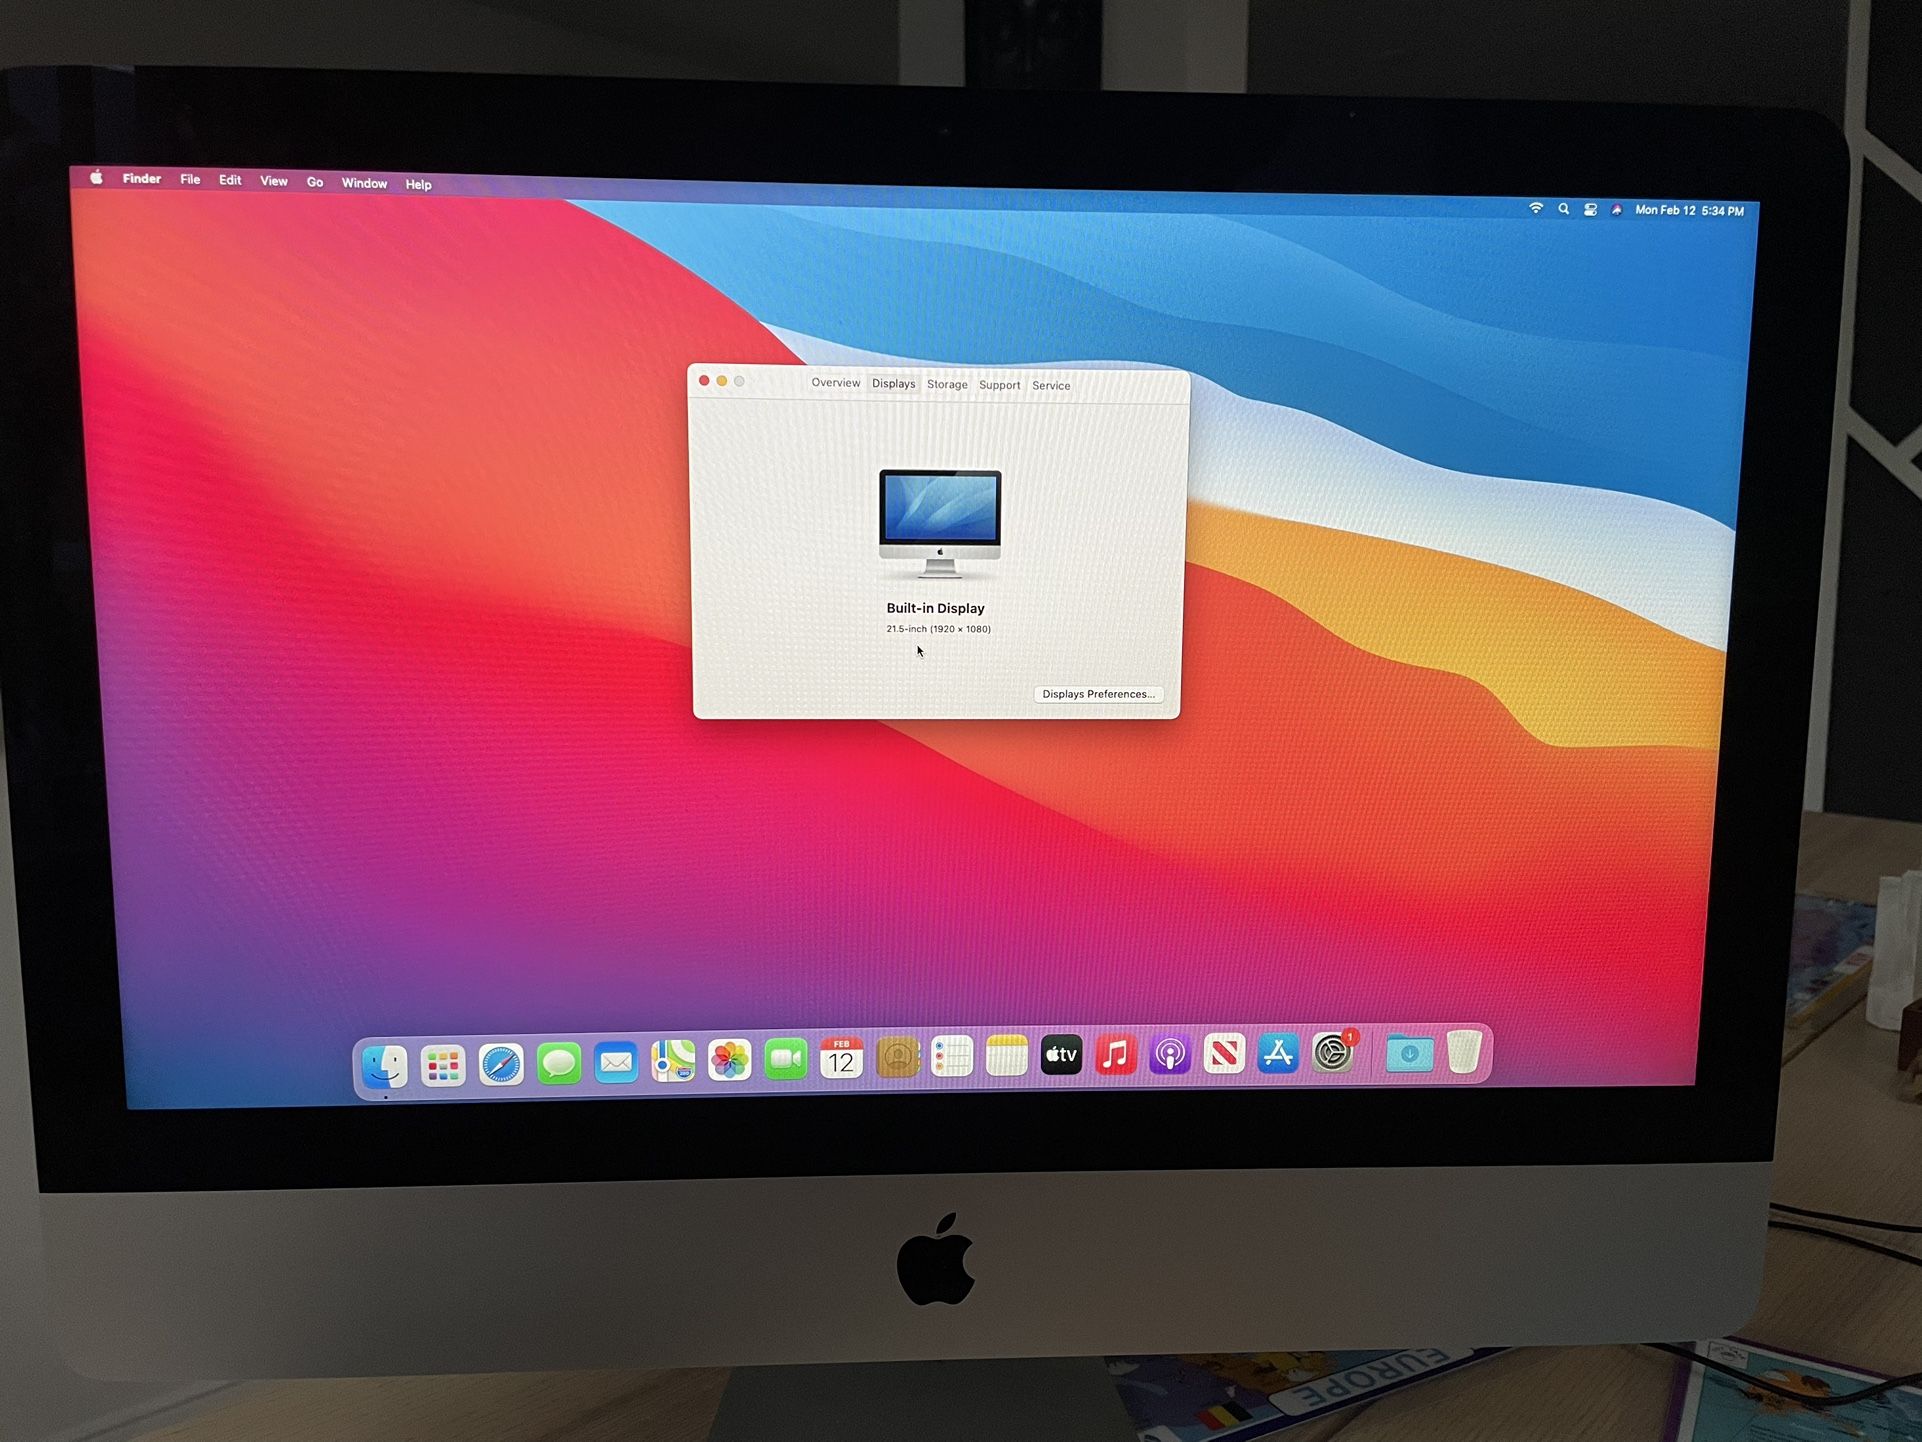Open the View menu
Image resolution: width=1922 pixels, height=1442 pixels.
point(274,181)
